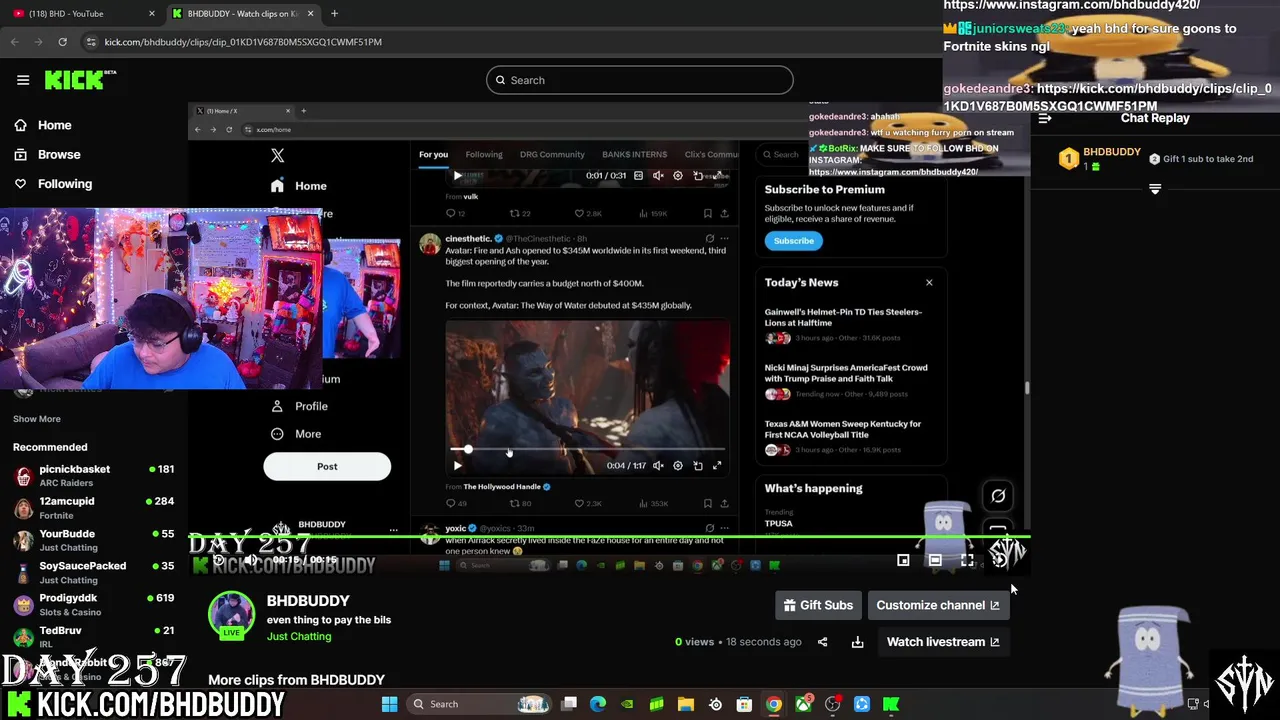1280x720 pixels.
Task: Click Subscribe under Subscribe to Premium
Action: pos(793,241)
